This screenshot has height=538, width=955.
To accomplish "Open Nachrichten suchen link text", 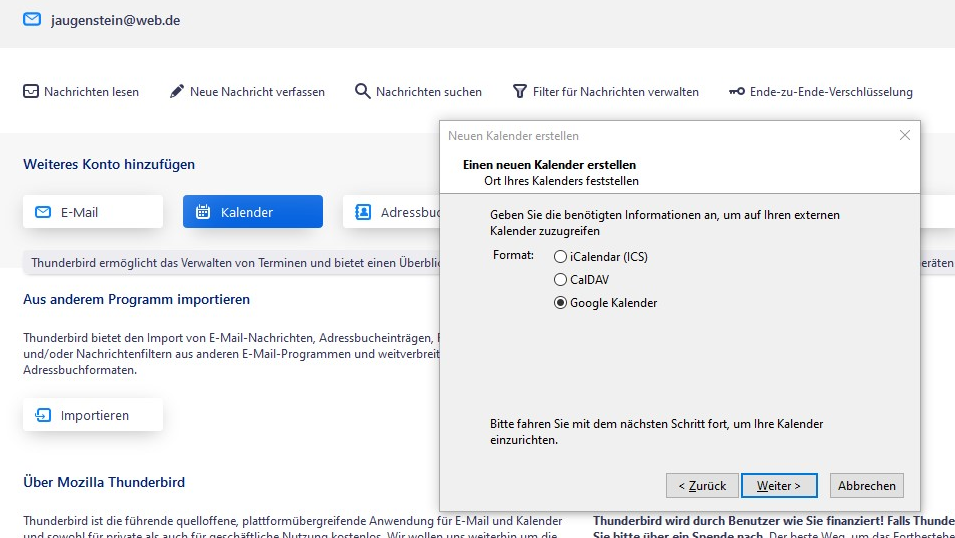I will [x=429, y=92].
